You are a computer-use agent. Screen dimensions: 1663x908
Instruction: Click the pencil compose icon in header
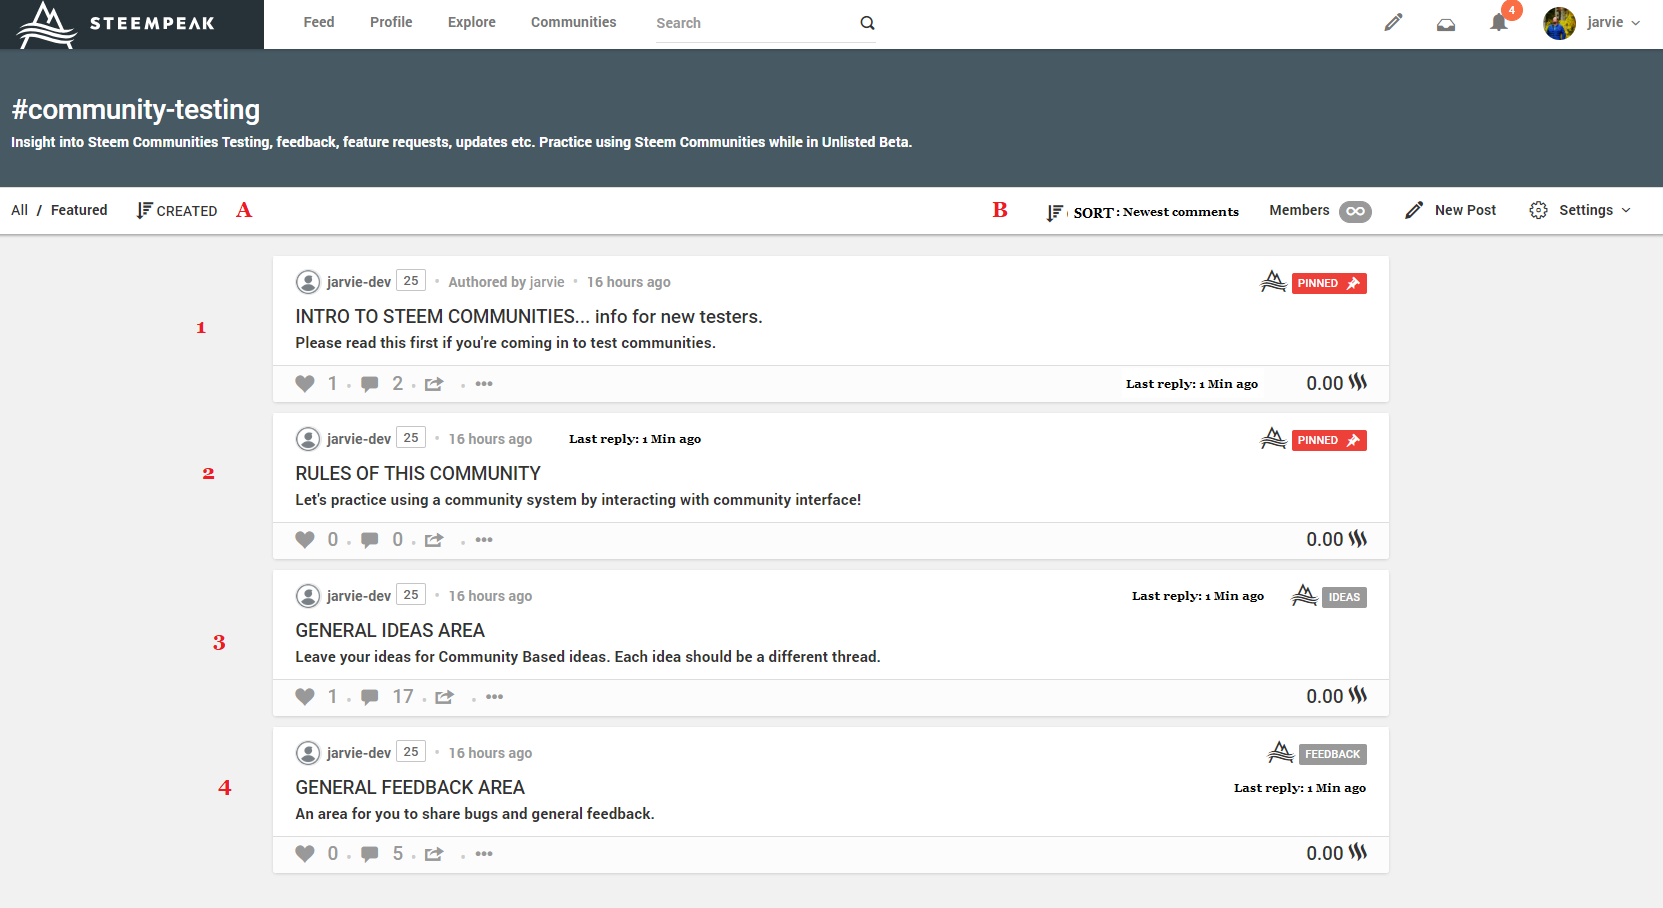[x=1393, y=22]
